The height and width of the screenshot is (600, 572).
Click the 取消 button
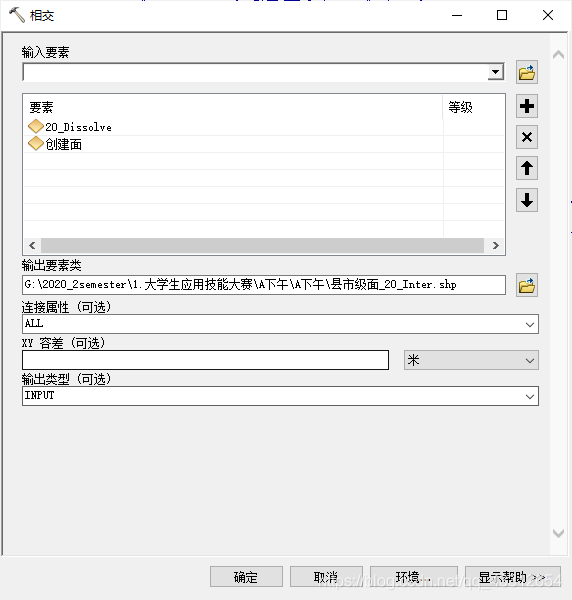coord(326,577)
